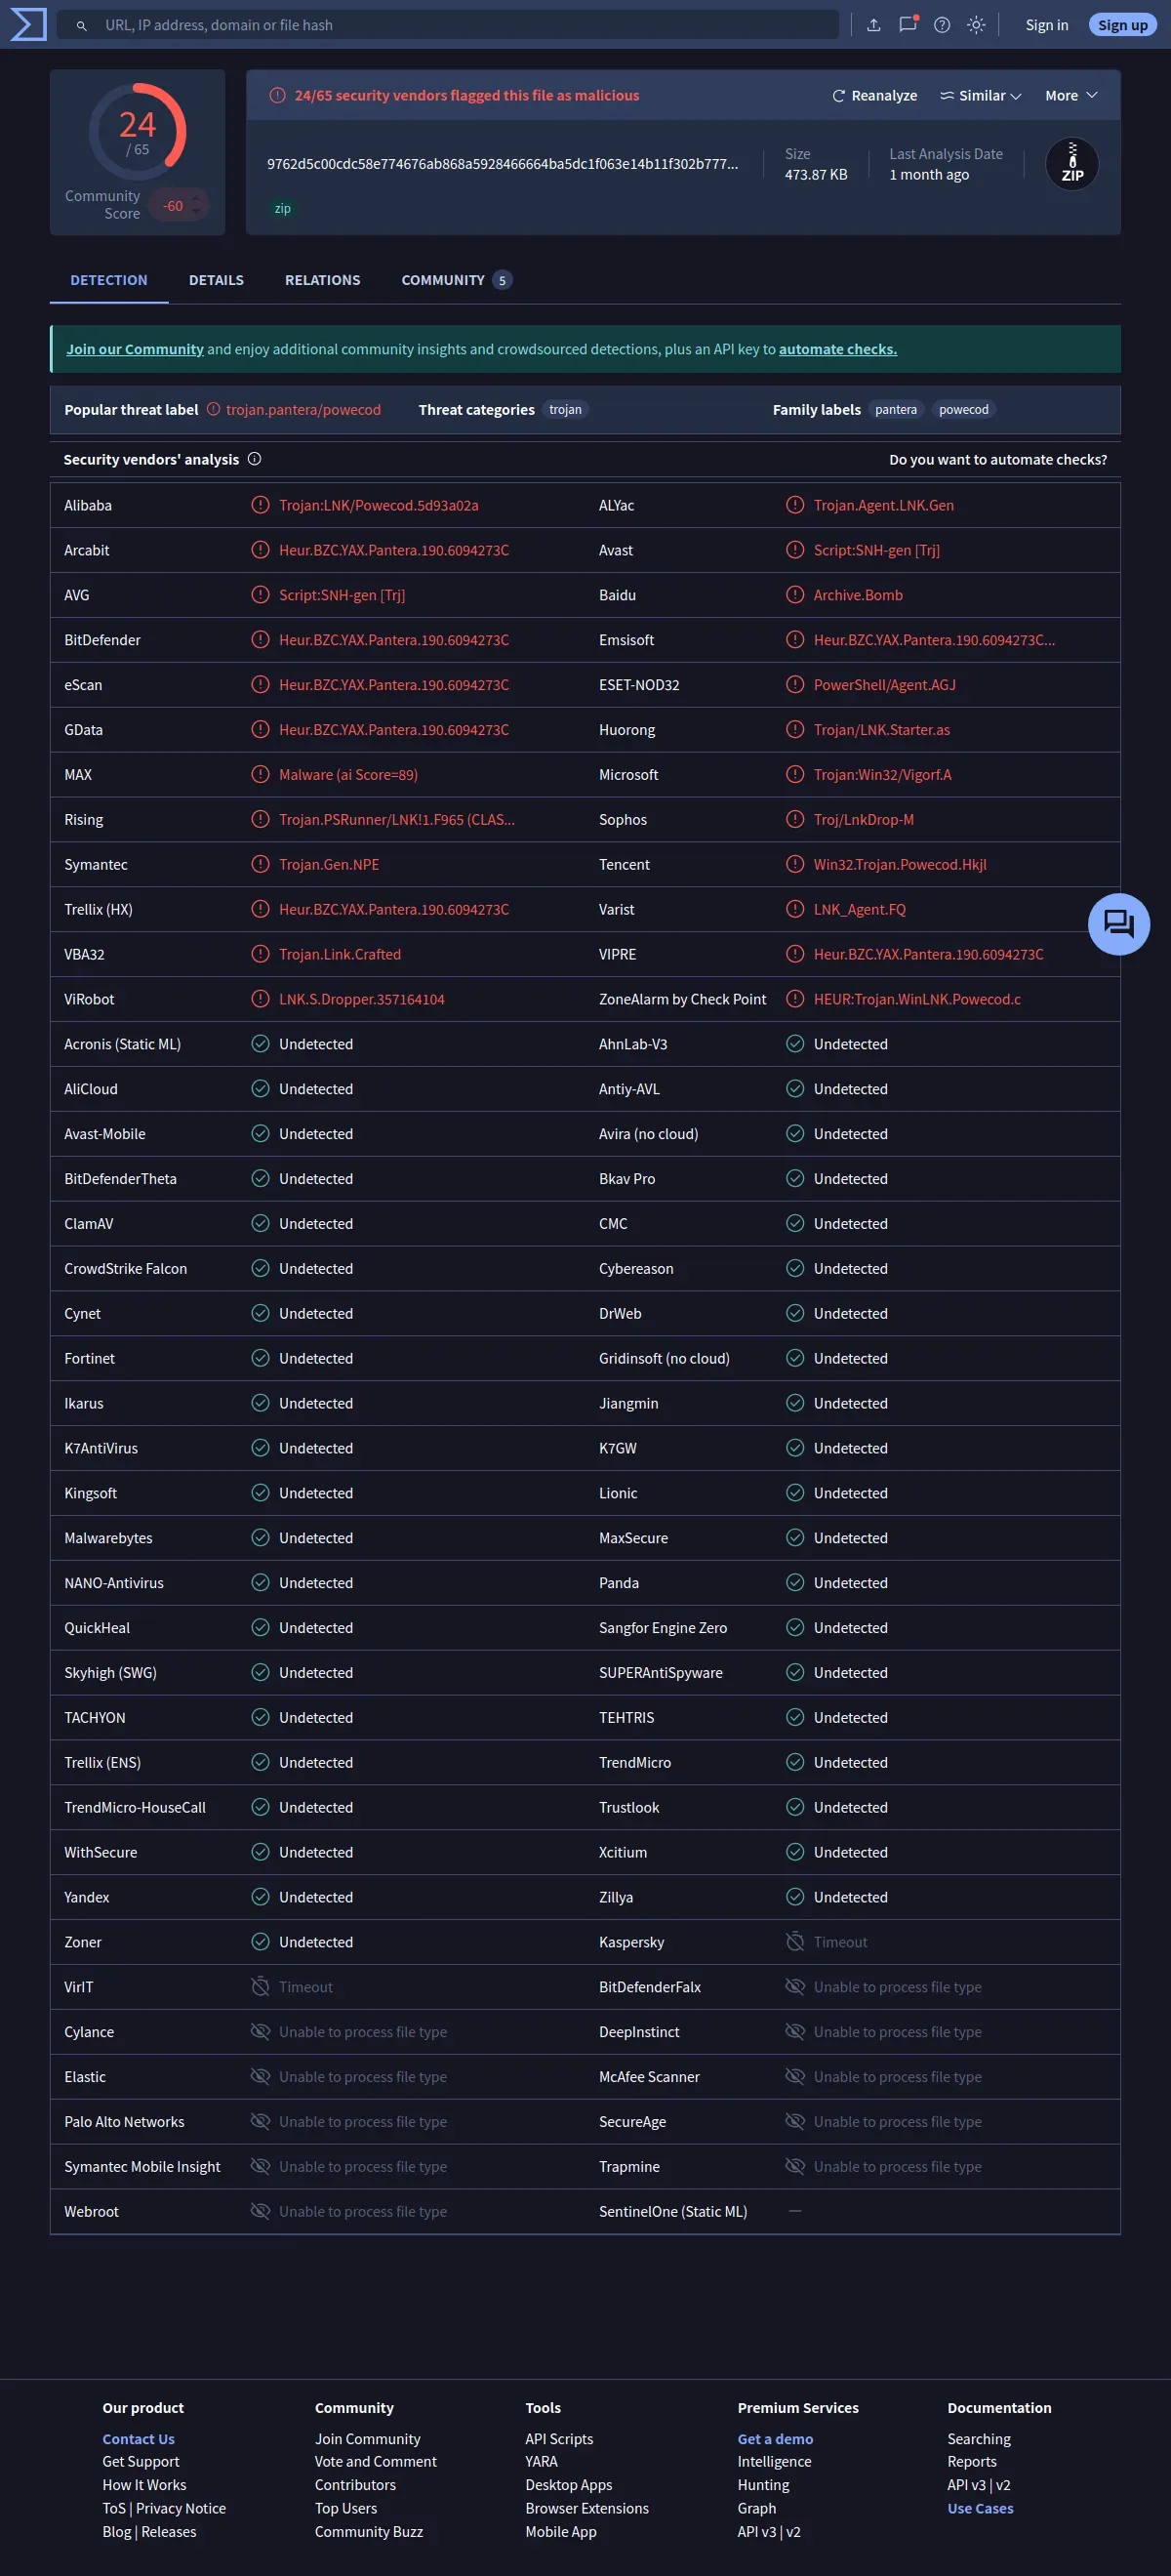The height and width of the screenshot is (2576, 1171).
Task: Open the Browser Extensions footer link
Action: 587,2507
